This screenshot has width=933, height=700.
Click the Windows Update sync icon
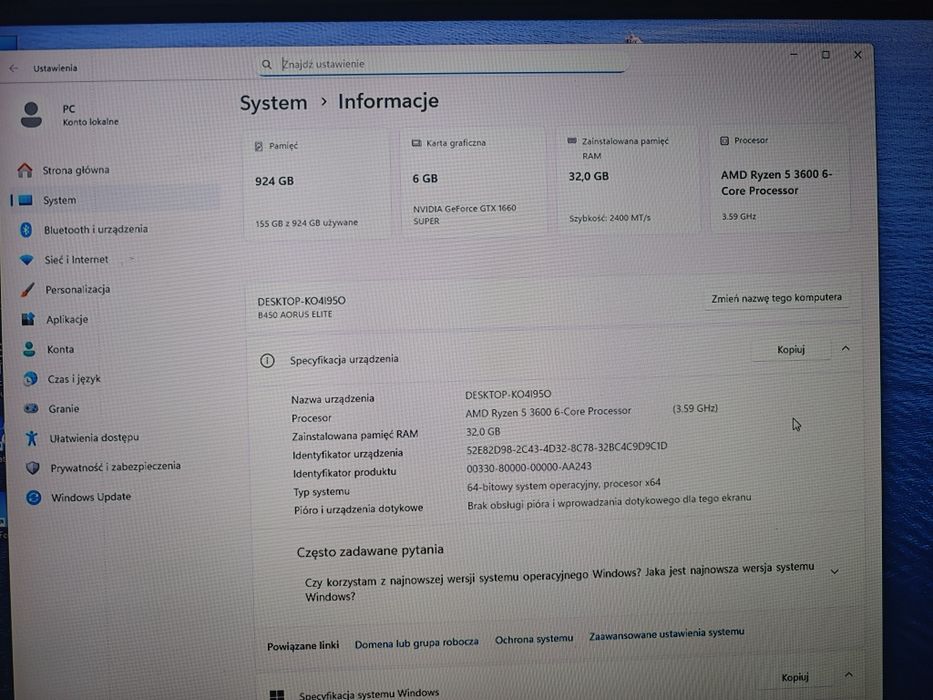pos(34,497)
